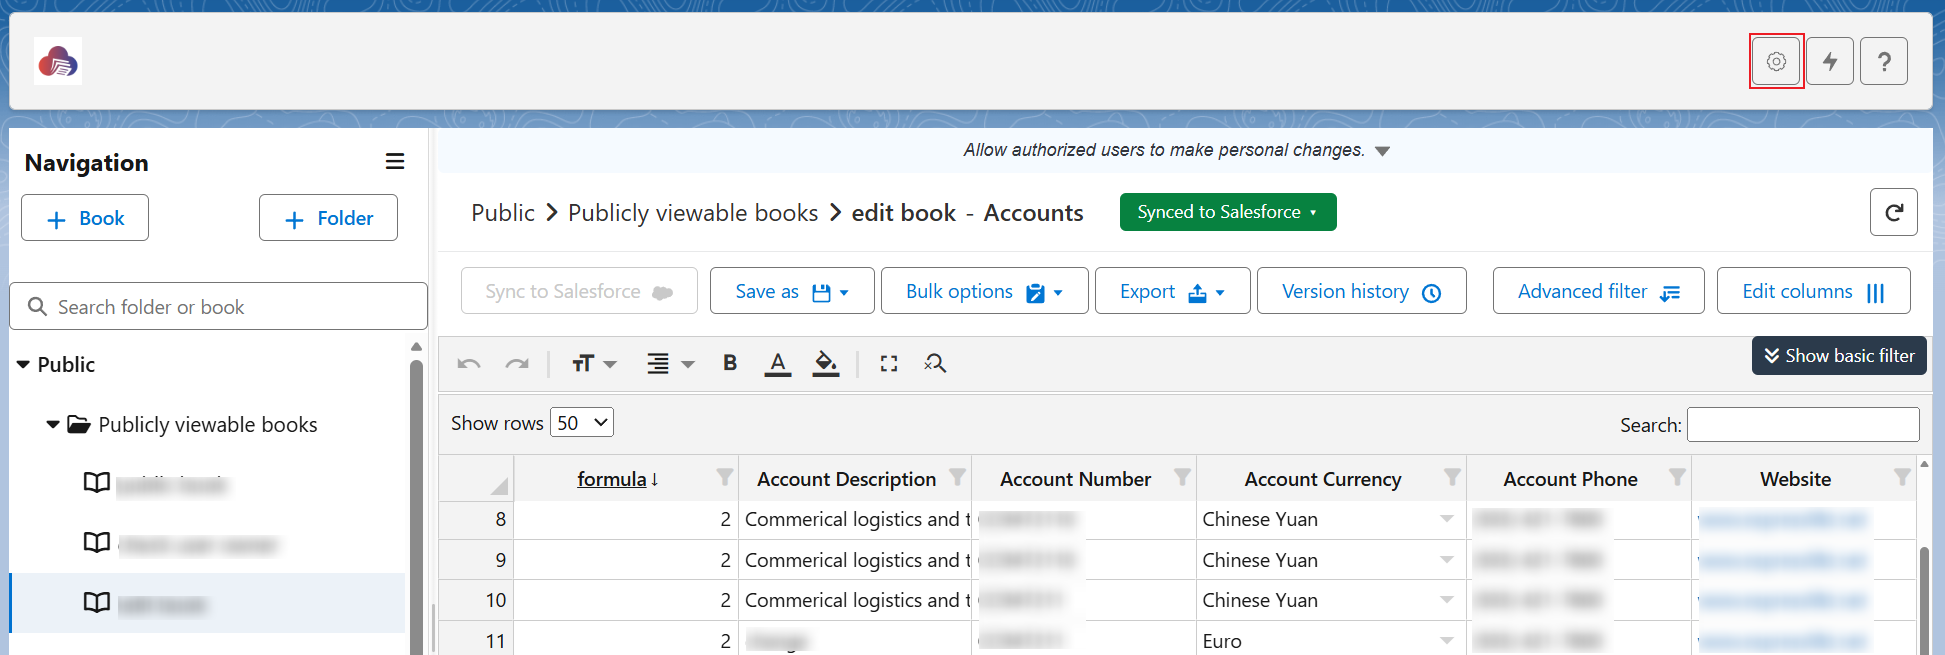Show the basic filter panel
Screen dimensions: 1945x655
(1838, 356)
